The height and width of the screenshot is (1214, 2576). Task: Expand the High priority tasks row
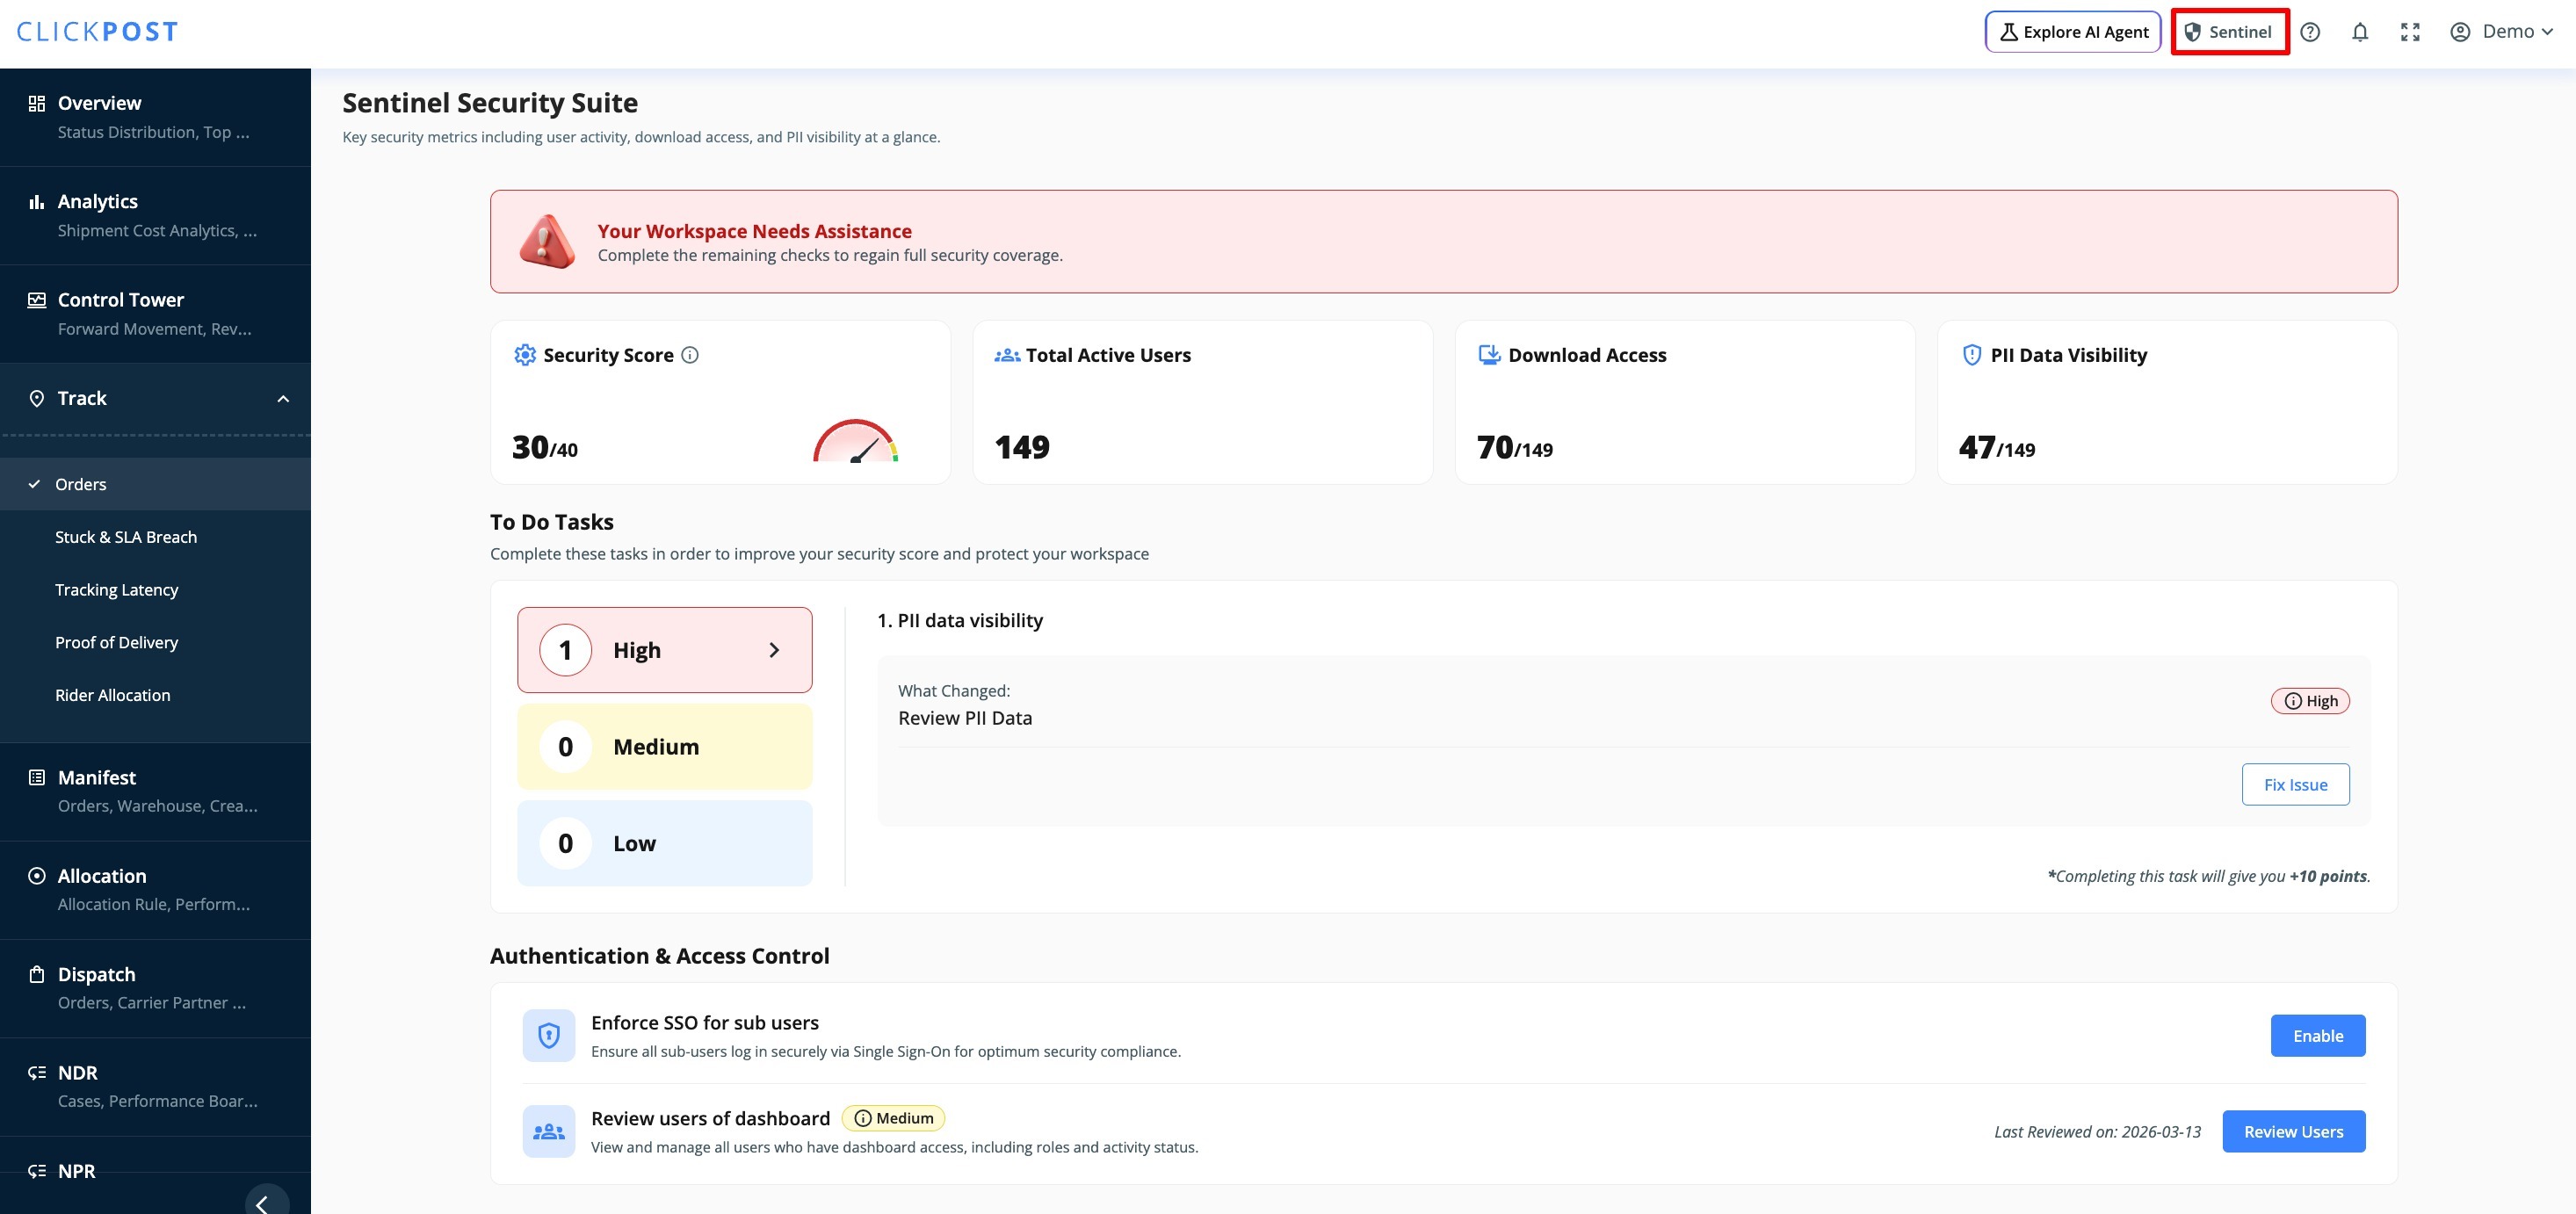tap(665, 650)
